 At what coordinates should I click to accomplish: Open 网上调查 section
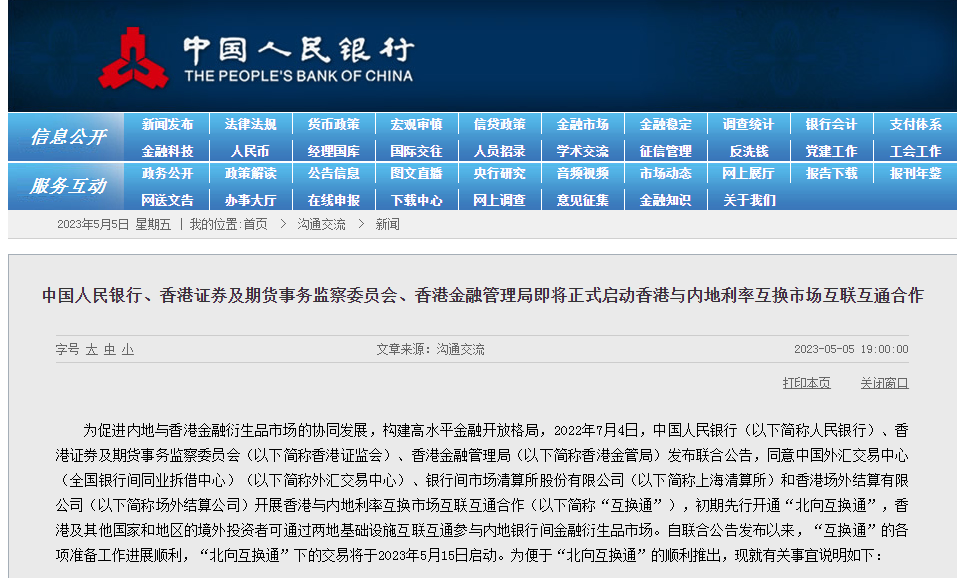point(499,200)
